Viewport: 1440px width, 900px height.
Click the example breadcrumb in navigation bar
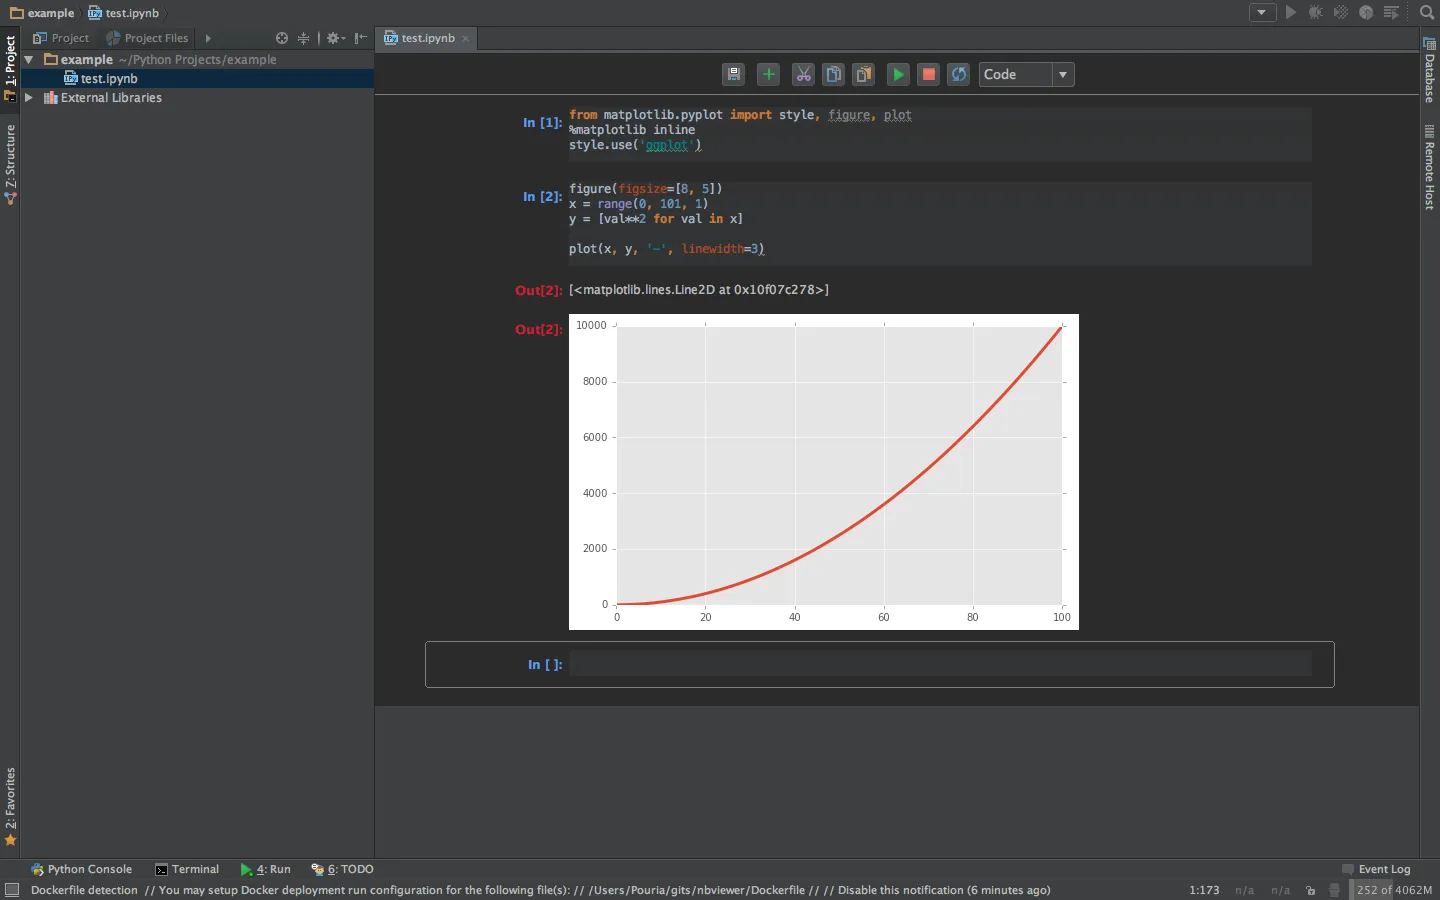[x=42, y=13]
